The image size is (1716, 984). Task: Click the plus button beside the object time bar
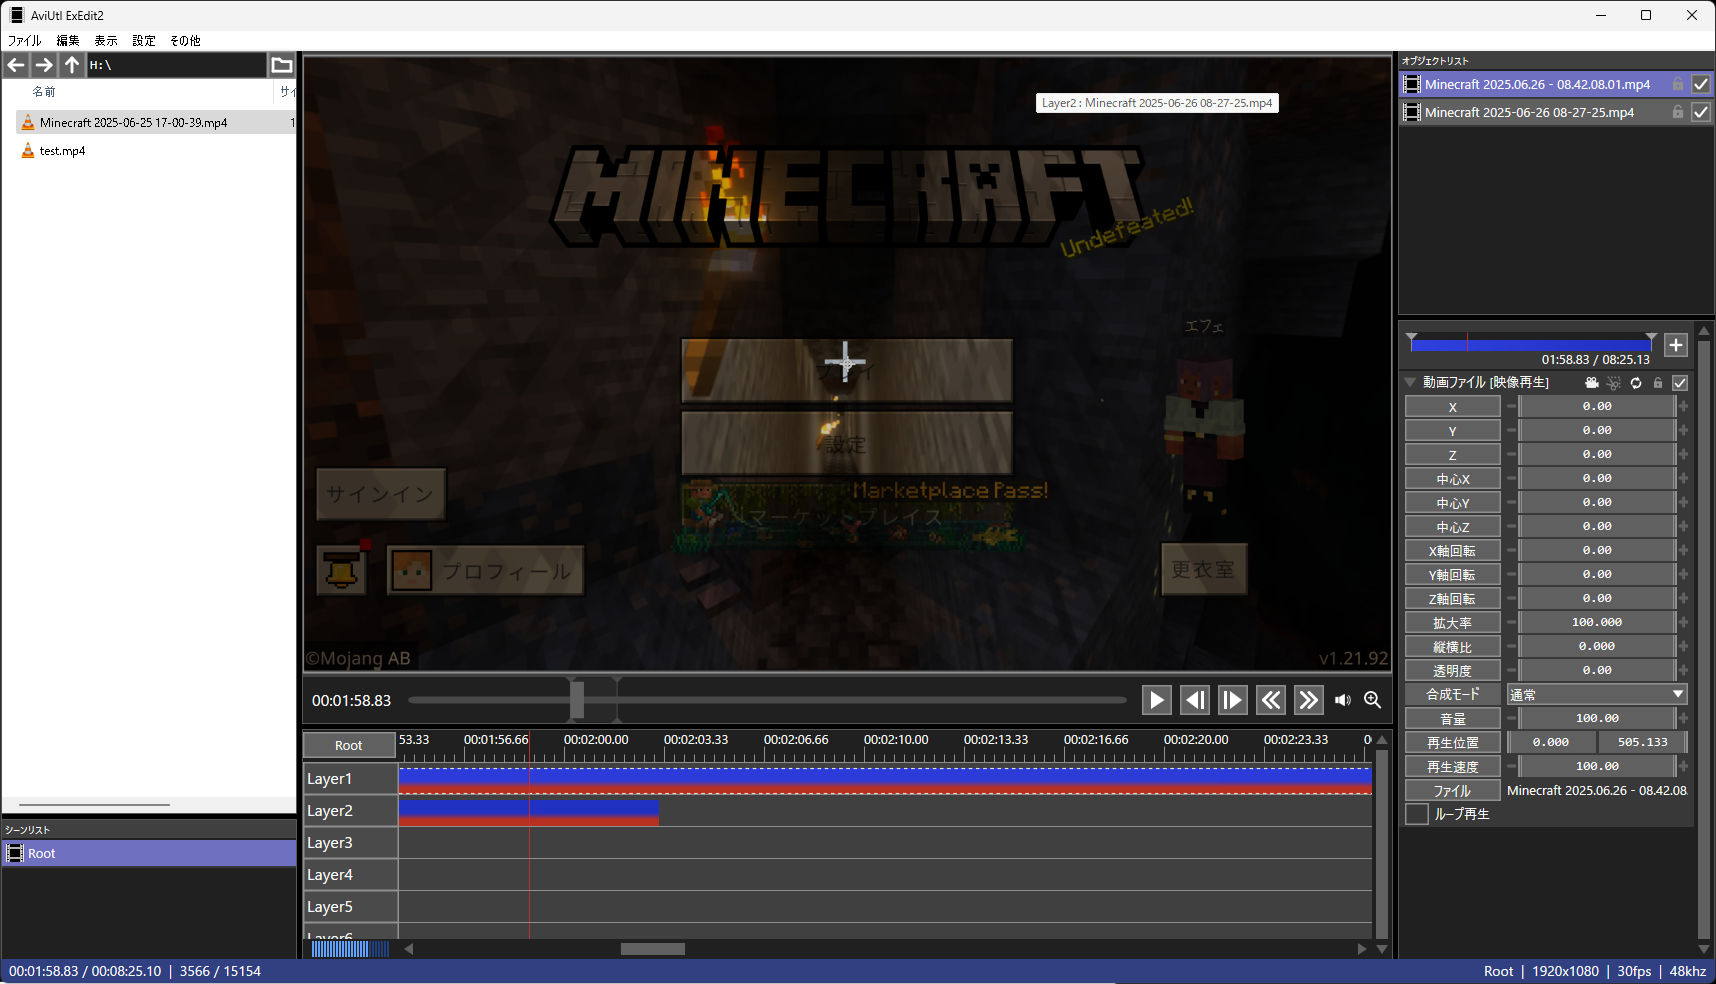coord(1676,345)
